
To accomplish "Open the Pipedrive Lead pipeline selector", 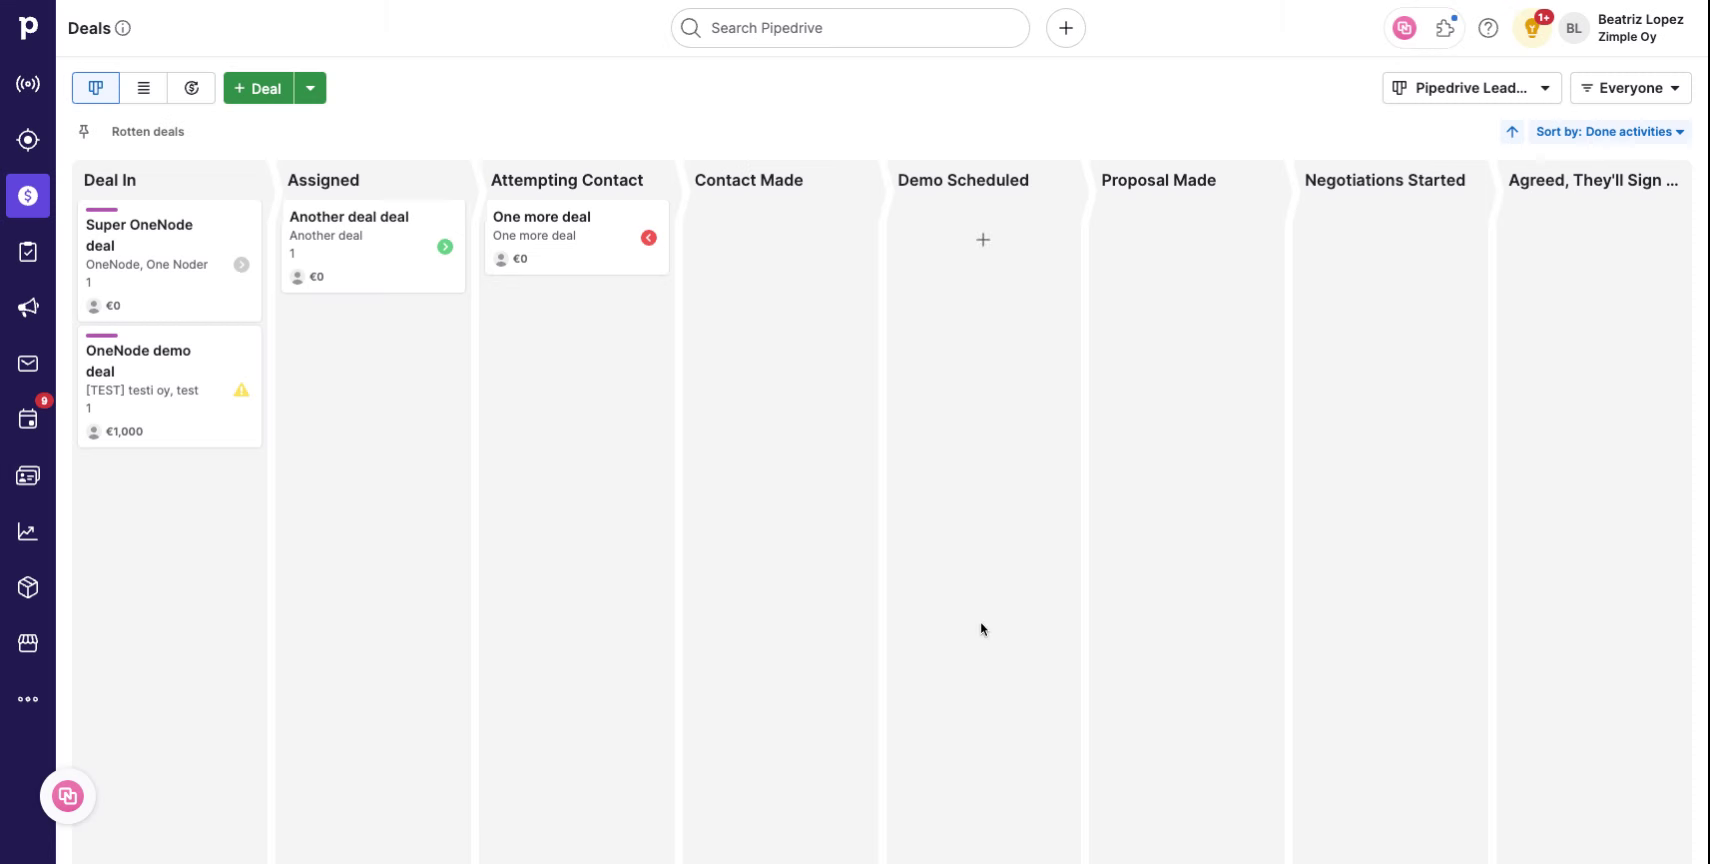I will pos(1471,88).
